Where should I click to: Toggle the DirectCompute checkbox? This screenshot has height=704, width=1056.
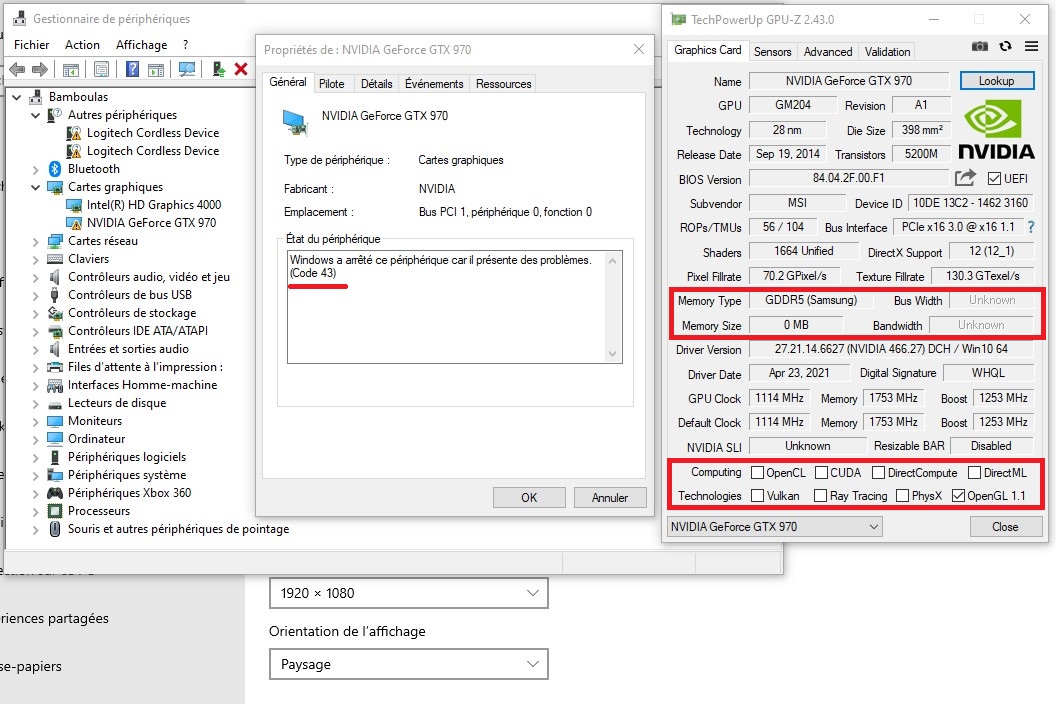click(878, 473)
